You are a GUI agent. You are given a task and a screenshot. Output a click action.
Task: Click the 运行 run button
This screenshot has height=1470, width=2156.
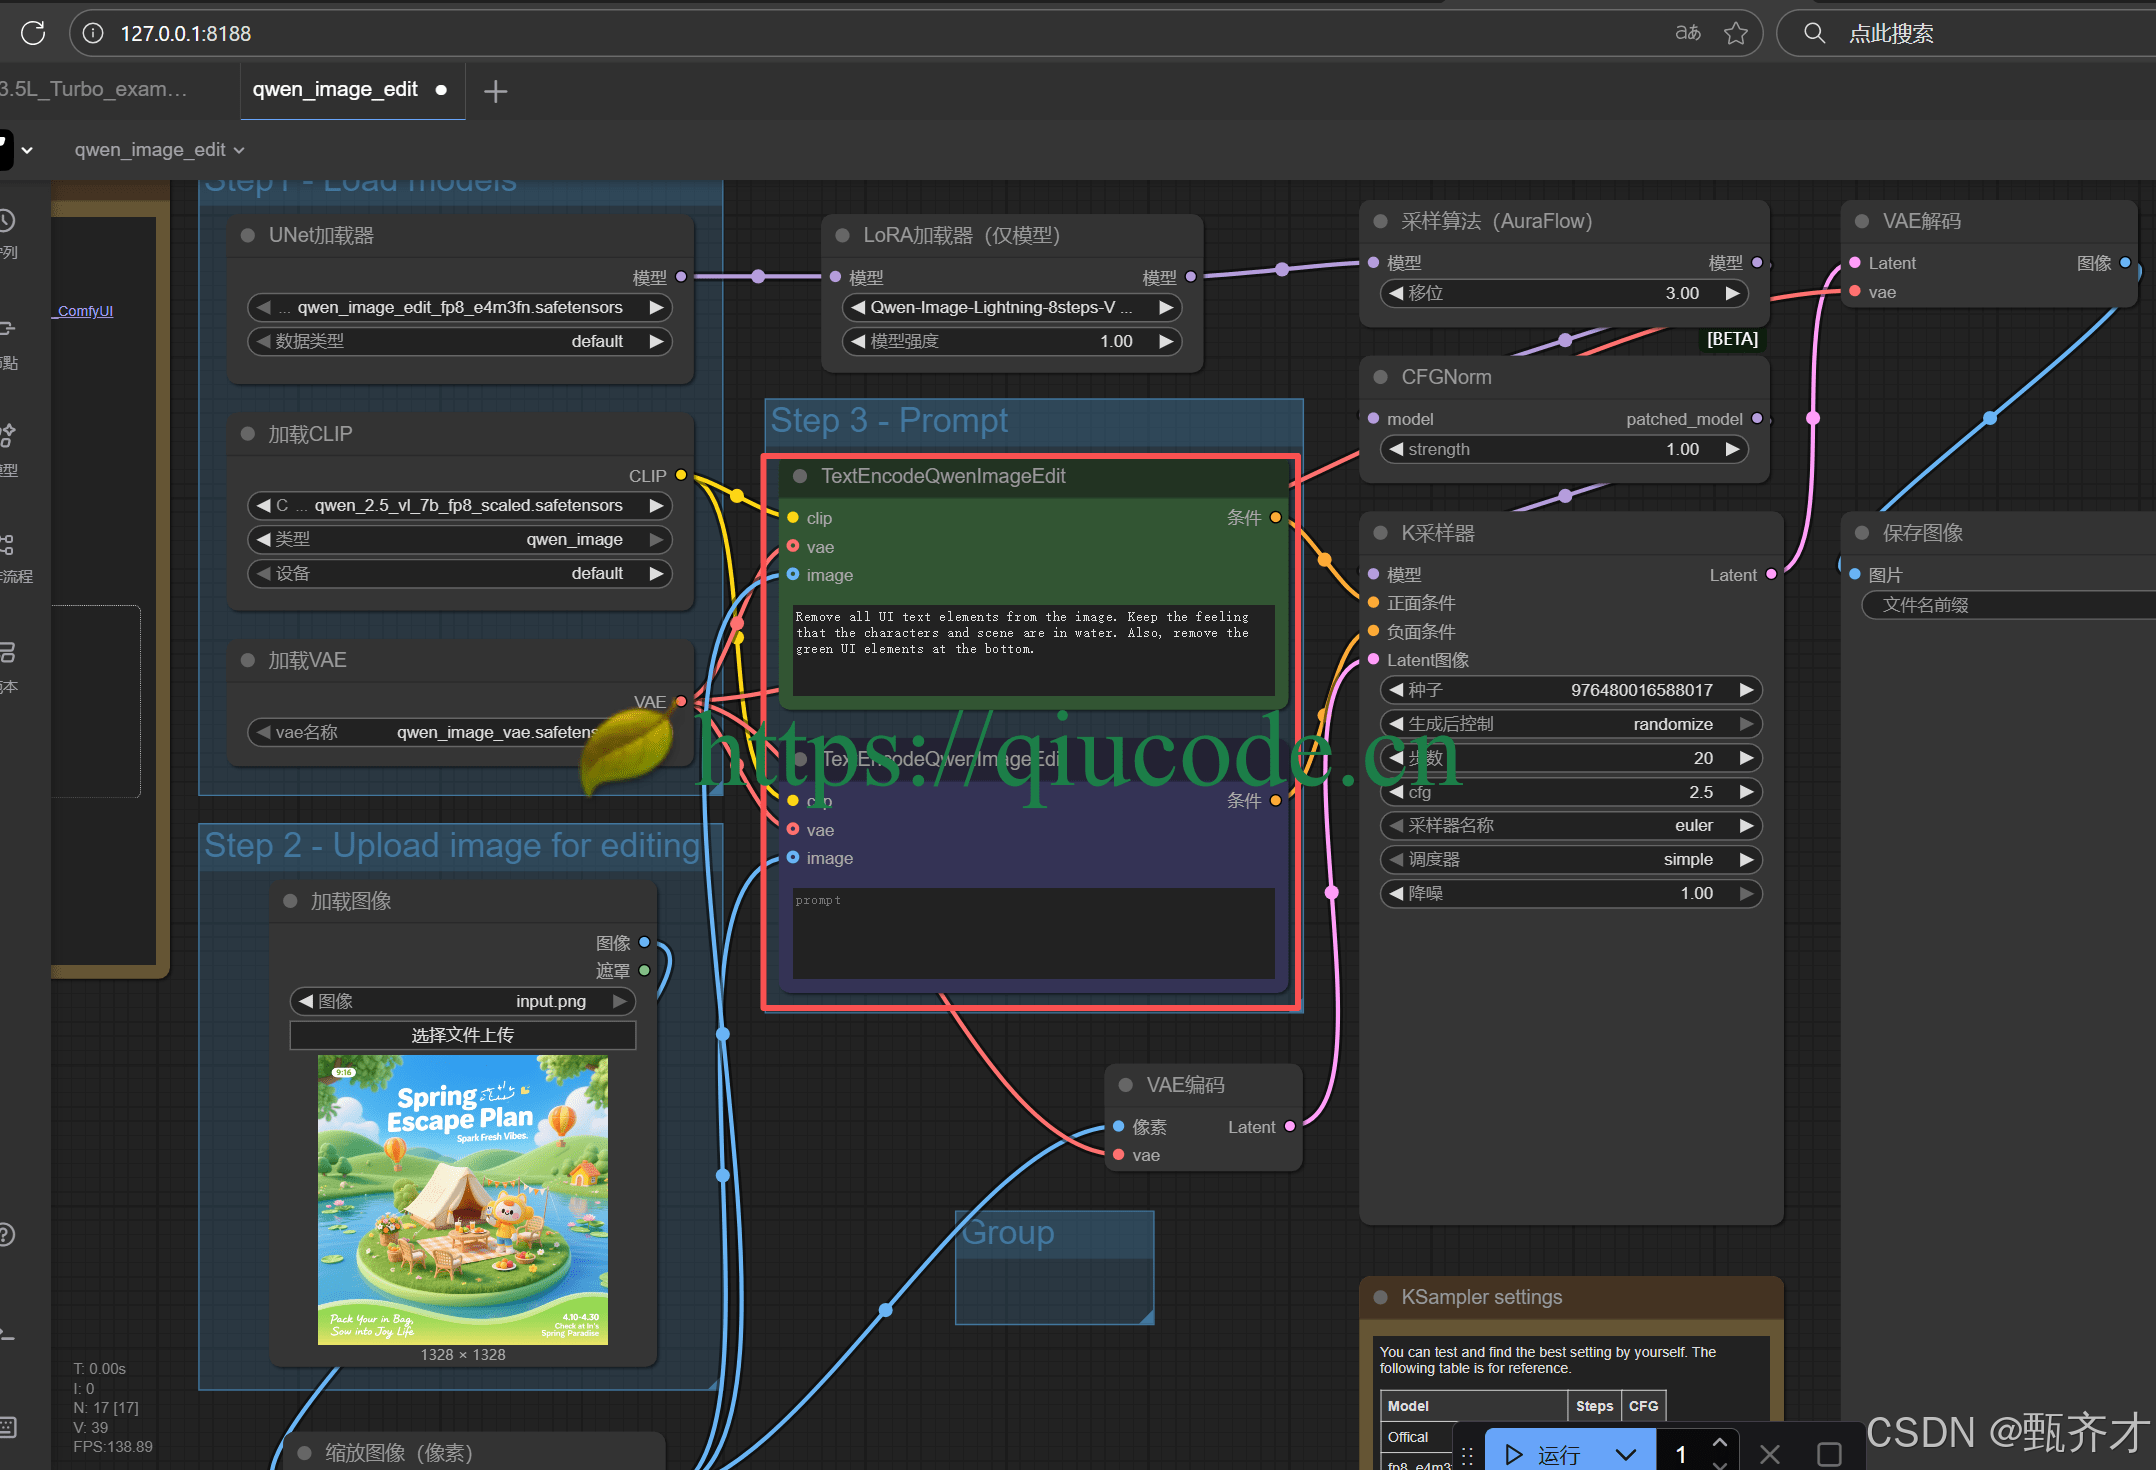[x=1545, y=1454]
